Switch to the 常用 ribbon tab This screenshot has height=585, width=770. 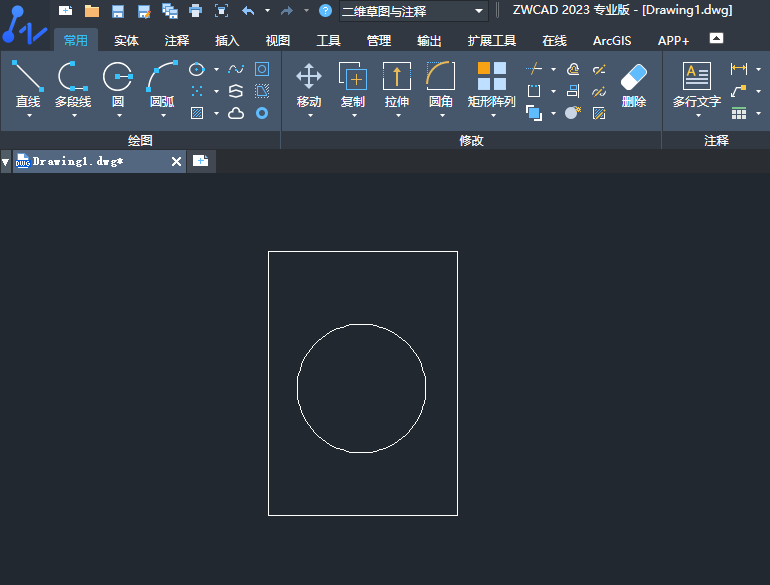pos(76,40)
